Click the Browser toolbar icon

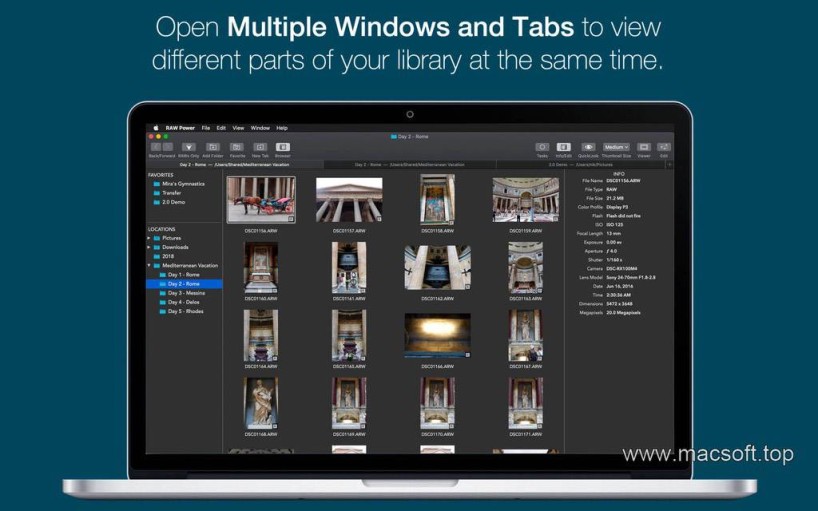point(283,147)
